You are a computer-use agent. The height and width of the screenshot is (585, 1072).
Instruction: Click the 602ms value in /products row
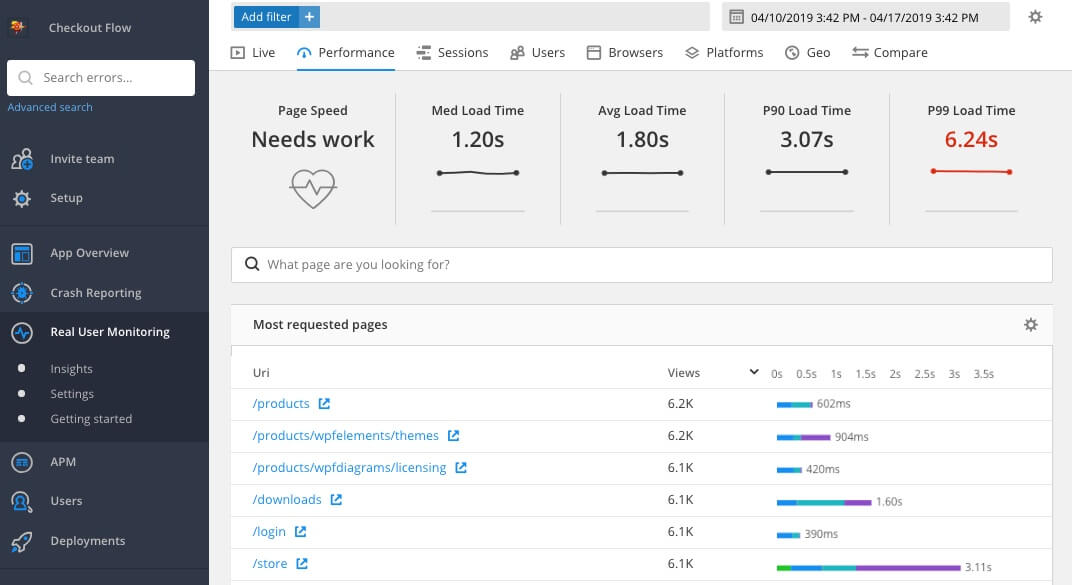coord(833,404)
